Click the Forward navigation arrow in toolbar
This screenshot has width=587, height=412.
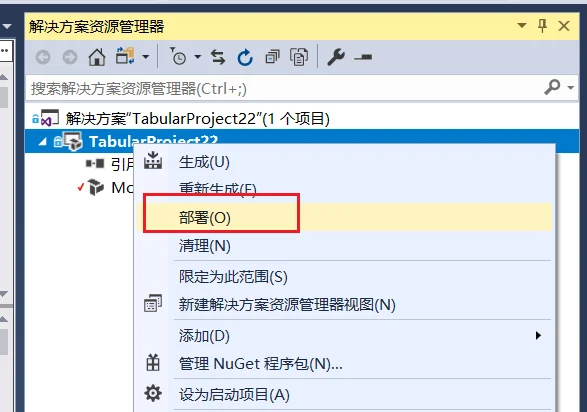tap(70, 57)
